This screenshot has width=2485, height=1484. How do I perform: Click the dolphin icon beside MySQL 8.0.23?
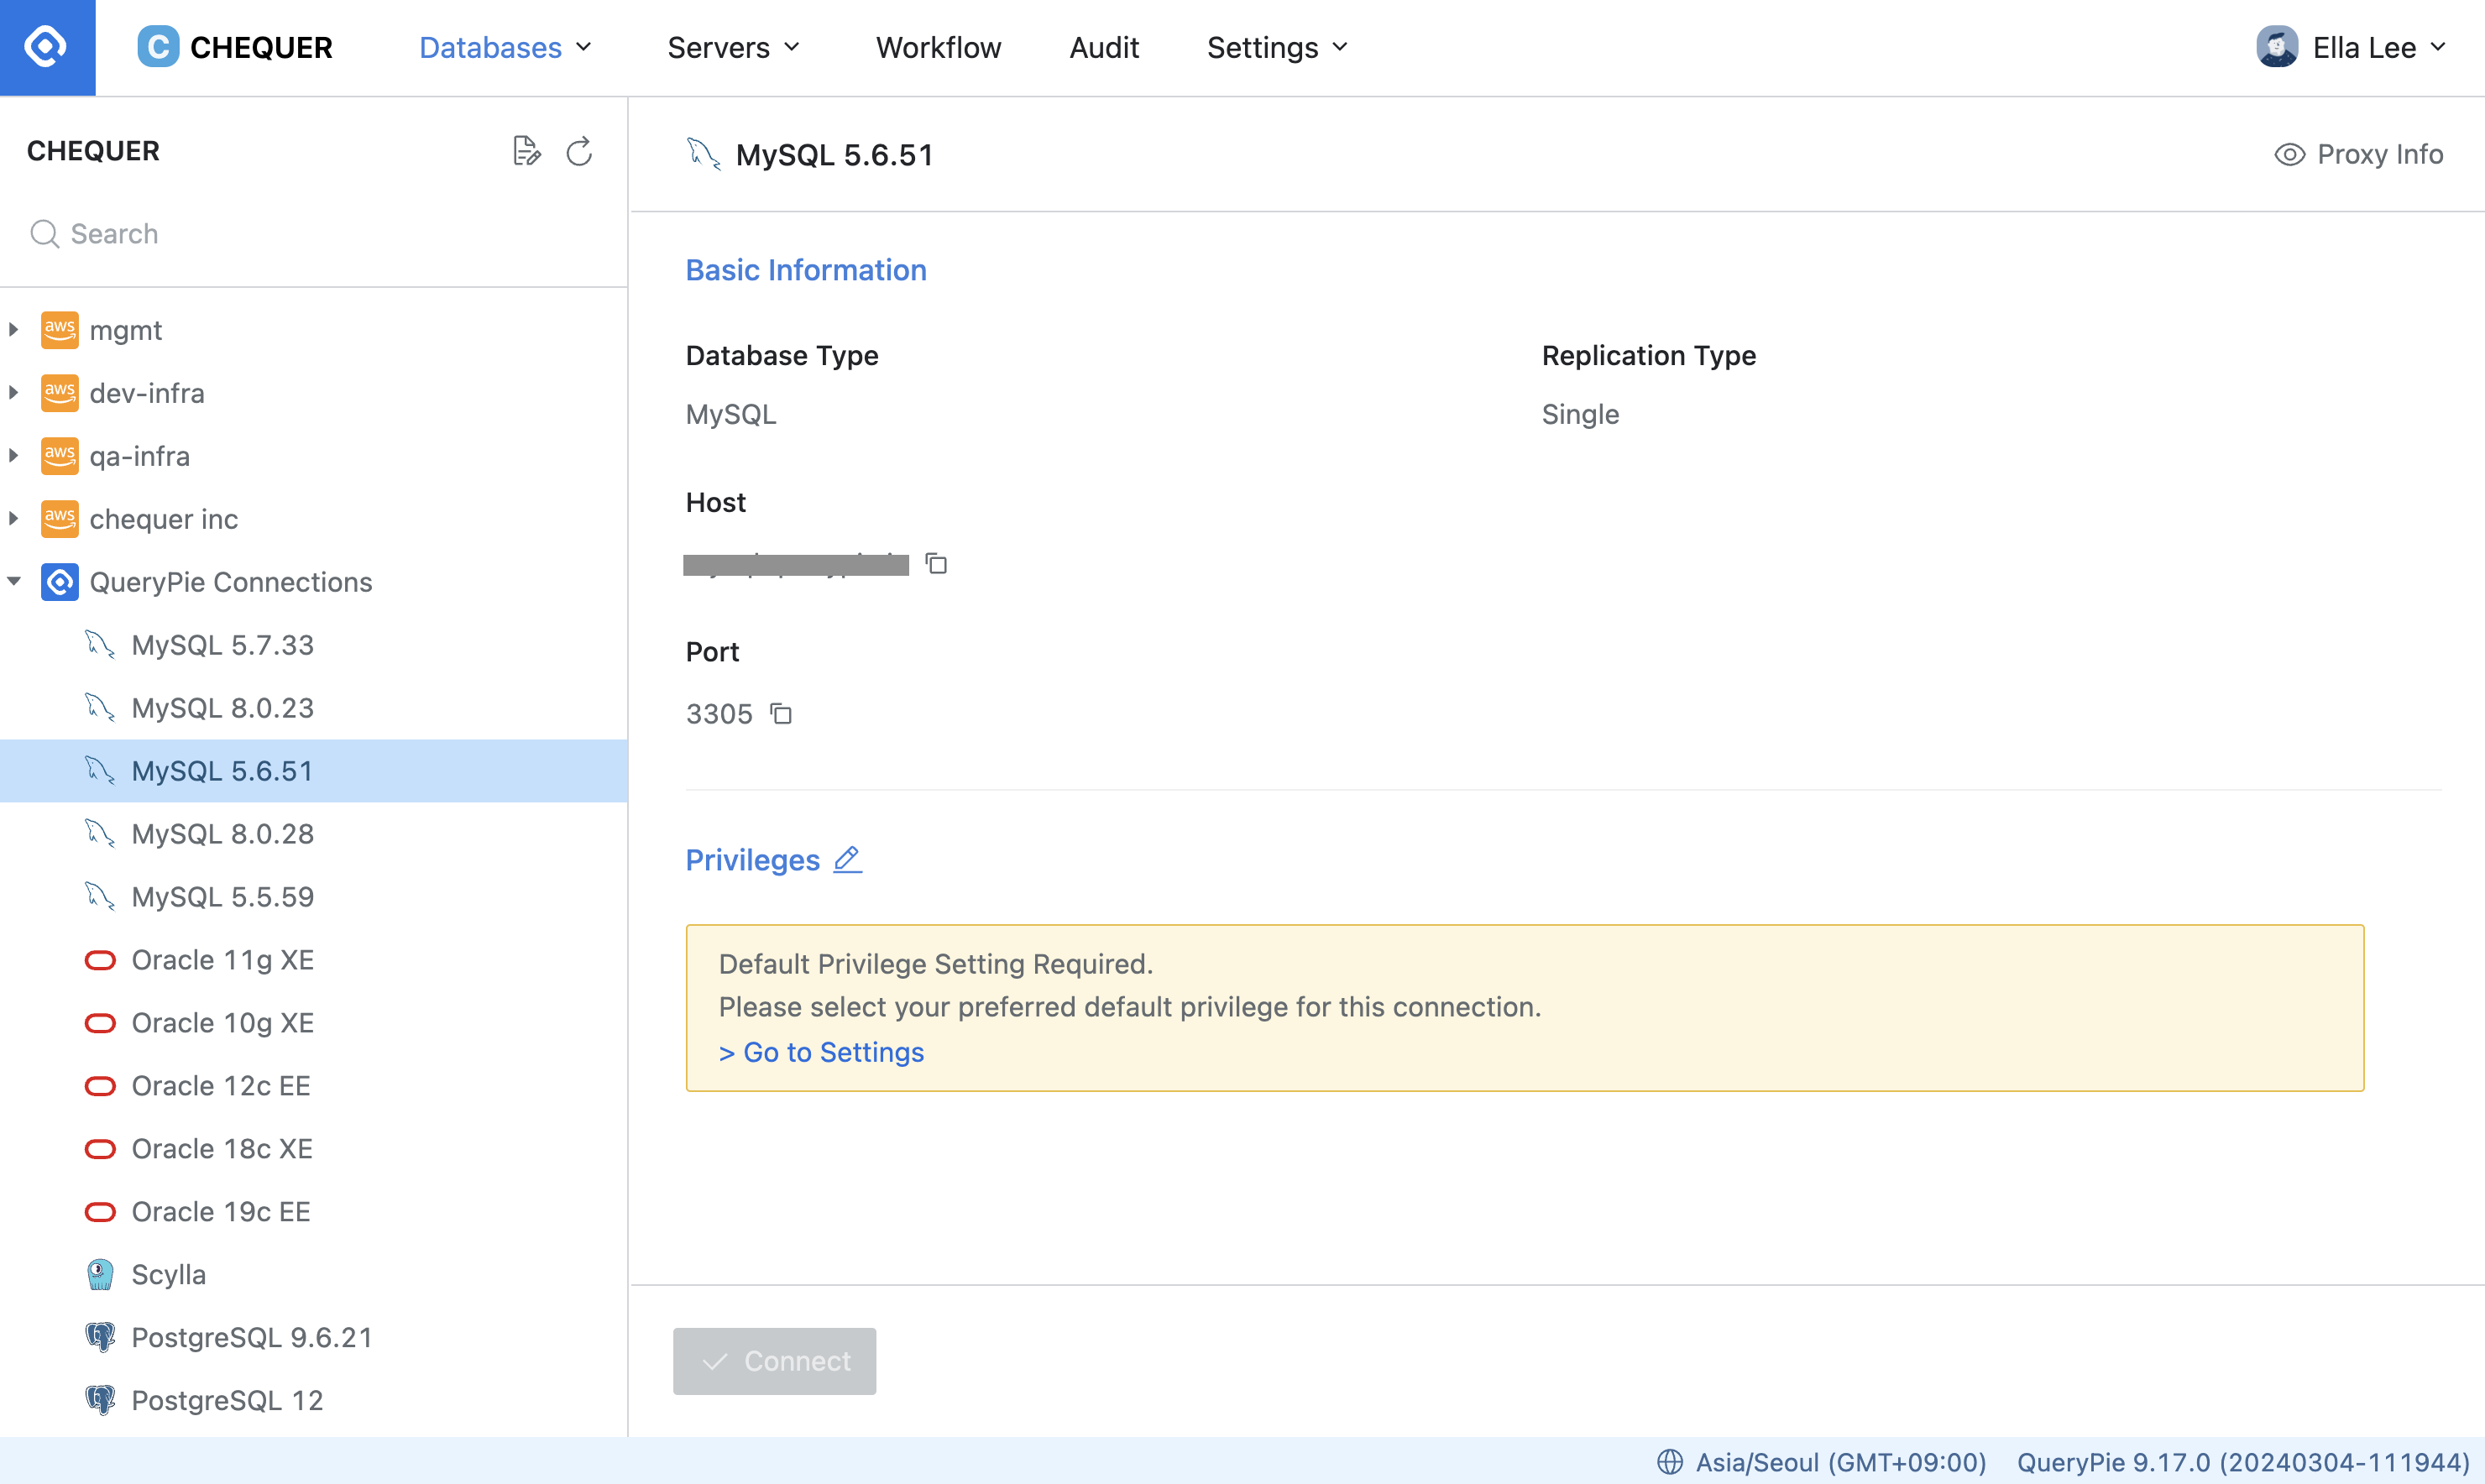tap(100, 708)
